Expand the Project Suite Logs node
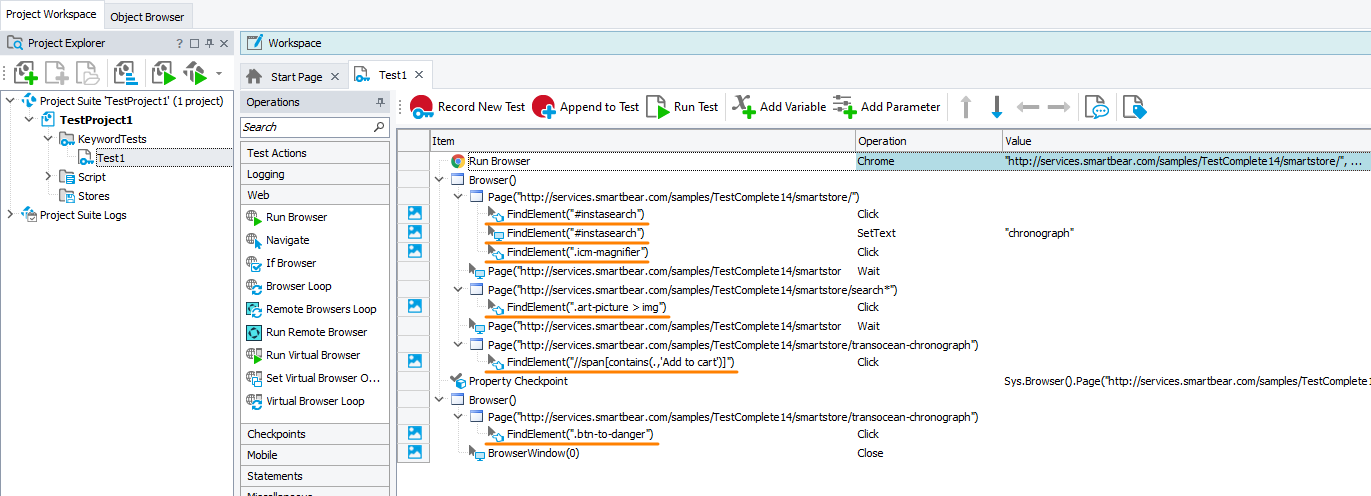Image resolution: width=1371 pixels, height=496 pixels. click(x=11, y=215)
